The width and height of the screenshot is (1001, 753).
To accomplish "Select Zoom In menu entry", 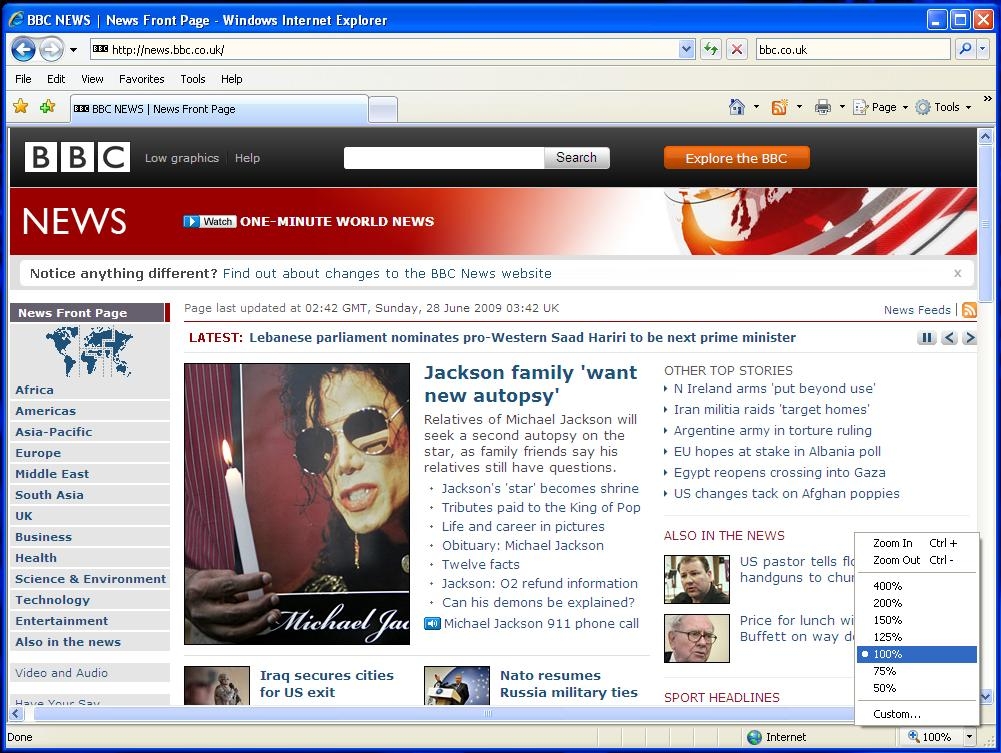I will click(x=917, y=543).
